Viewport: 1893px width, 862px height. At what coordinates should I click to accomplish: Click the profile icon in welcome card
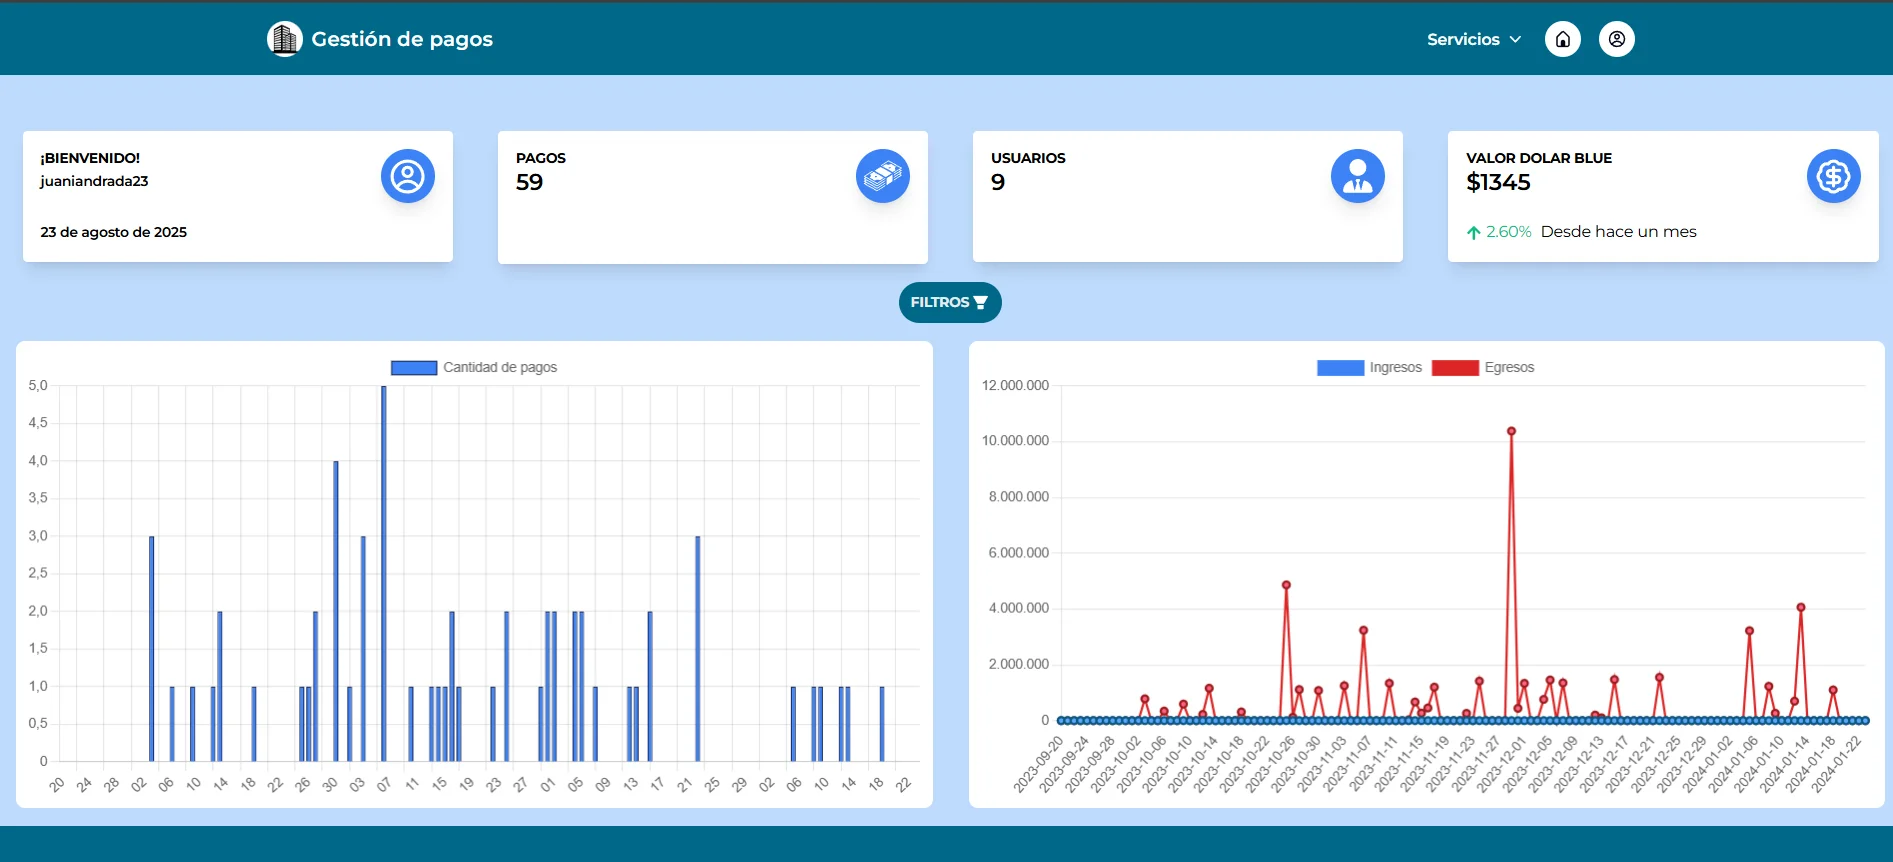407,176
